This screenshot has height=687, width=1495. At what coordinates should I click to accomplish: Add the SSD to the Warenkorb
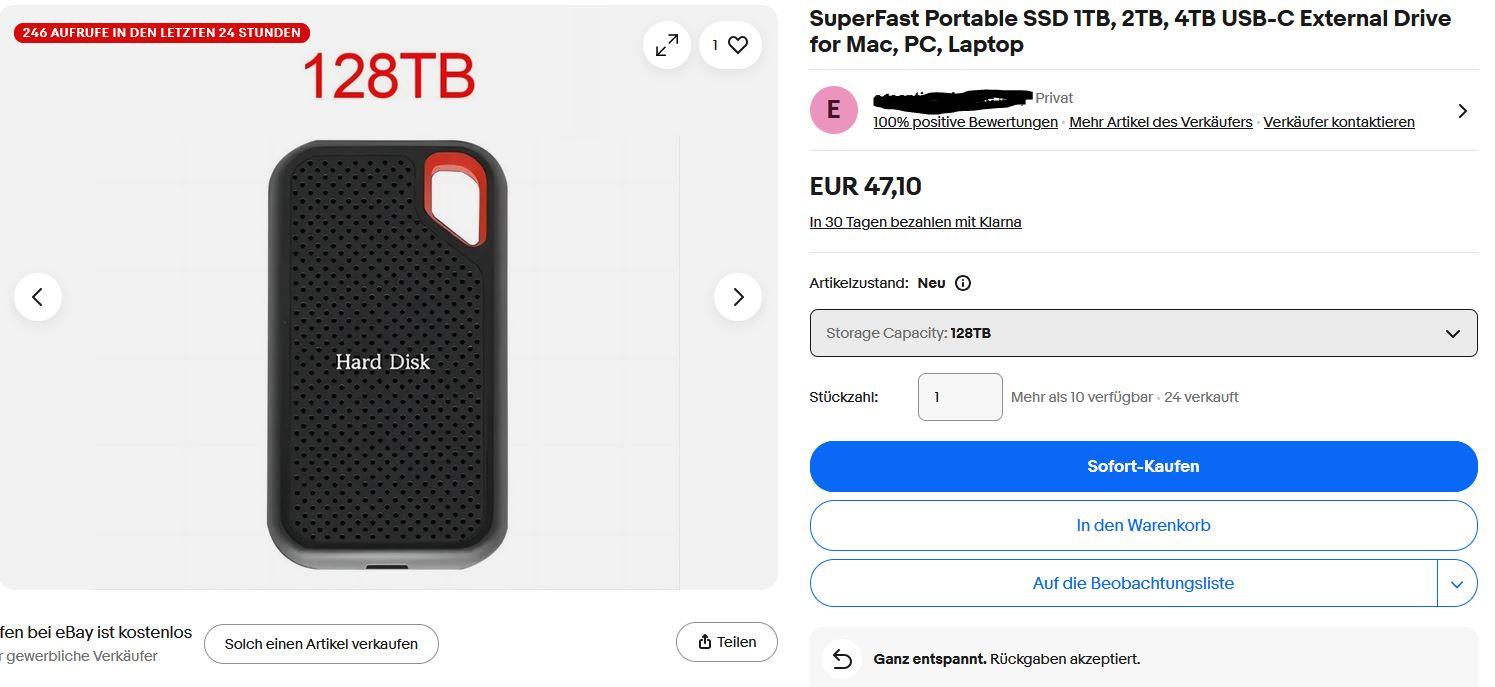coord(1143,525)
